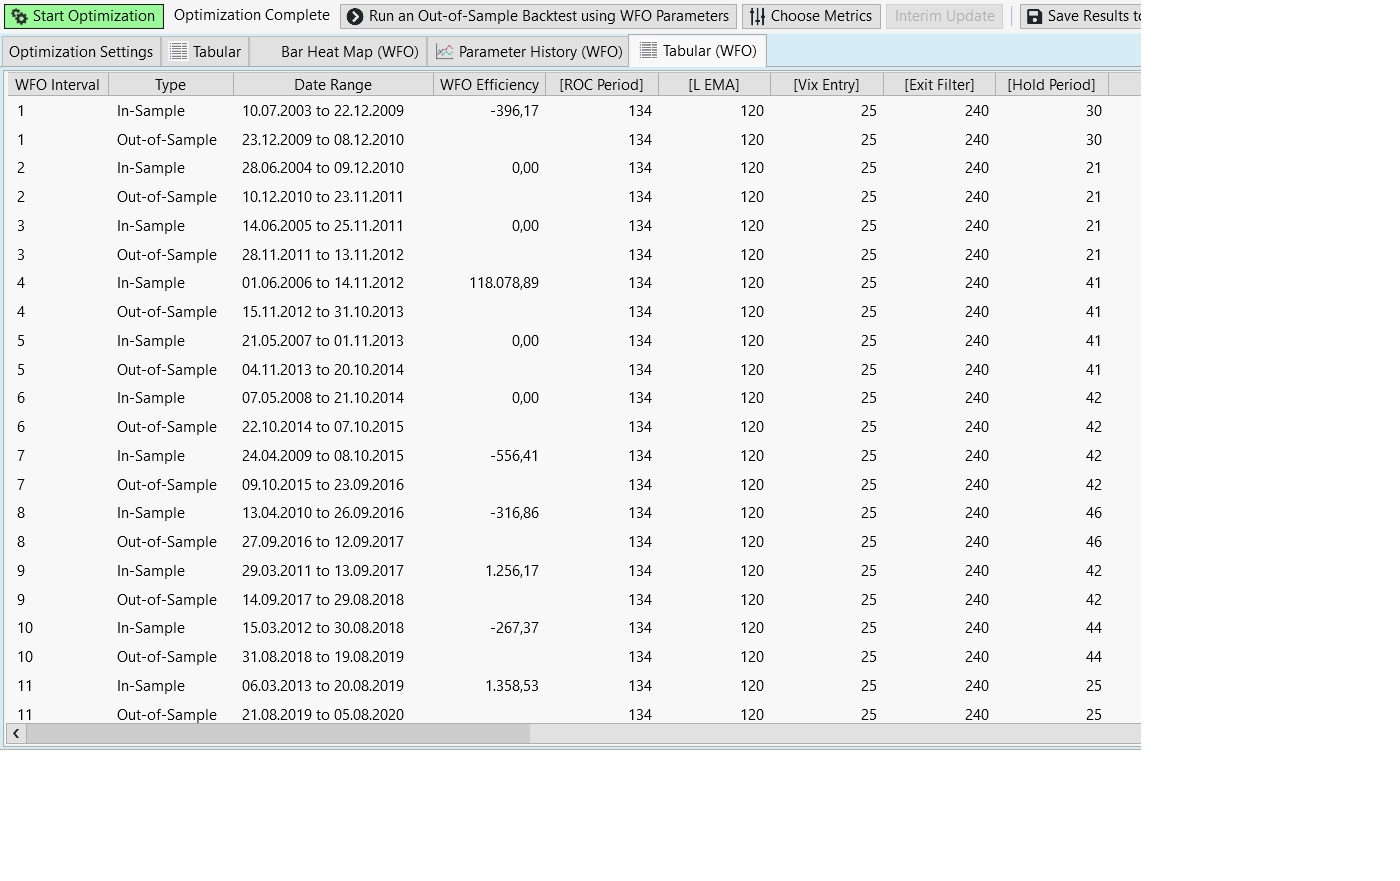The height and width of the screenshot is (881, 1400).
Task: Click the Save Results floppy disk icon
Action: click(x=1034, y=16)
